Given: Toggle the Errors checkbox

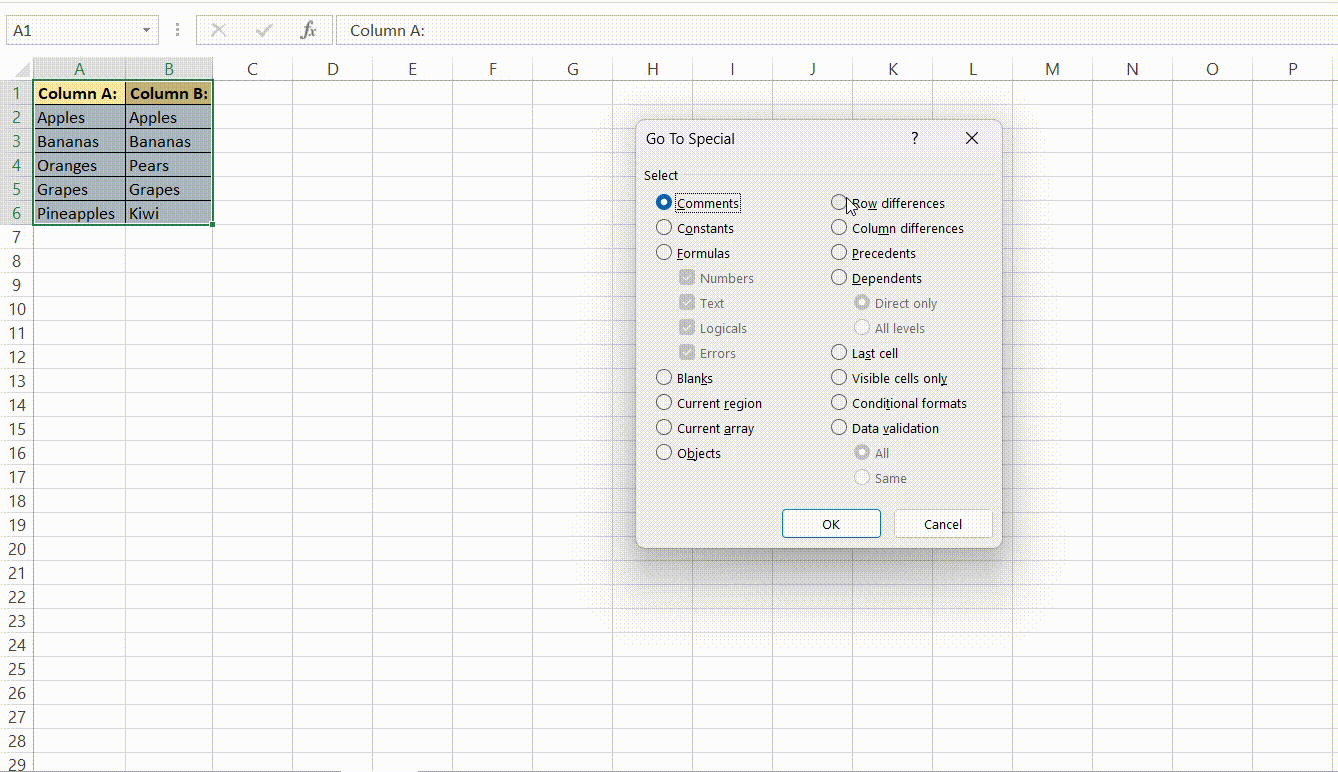Looking at the screenshot, I should pyautogui.click(x=686, y=352).
